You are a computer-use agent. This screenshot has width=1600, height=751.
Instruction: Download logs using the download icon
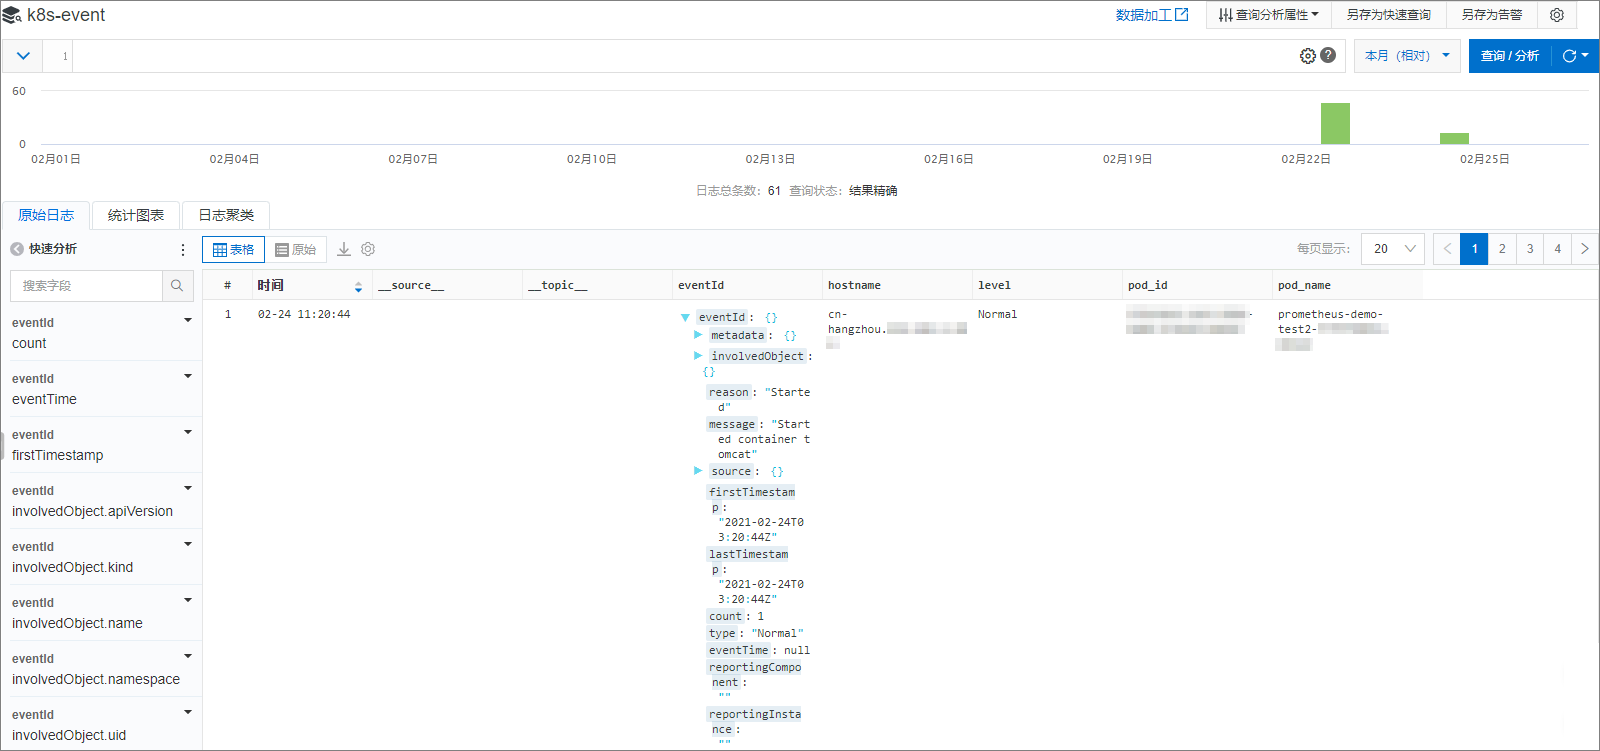click(x=344, y=249)
